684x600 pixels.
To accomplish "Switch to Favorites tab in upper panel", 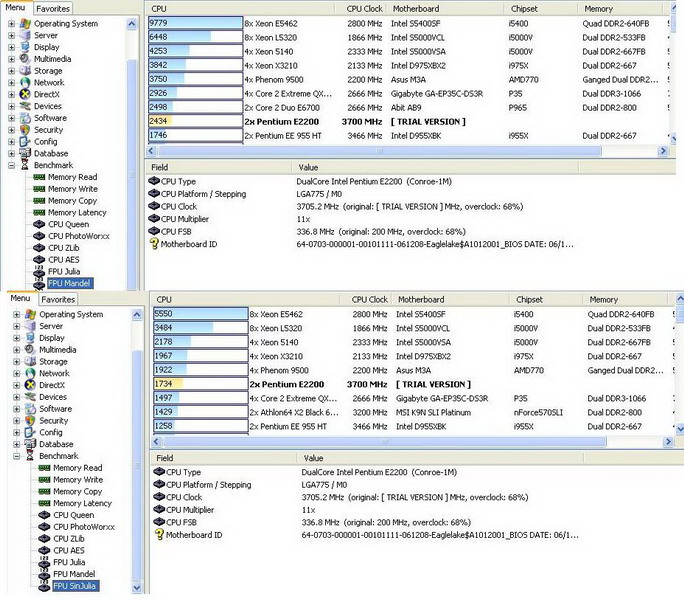I will click(52, 8).
